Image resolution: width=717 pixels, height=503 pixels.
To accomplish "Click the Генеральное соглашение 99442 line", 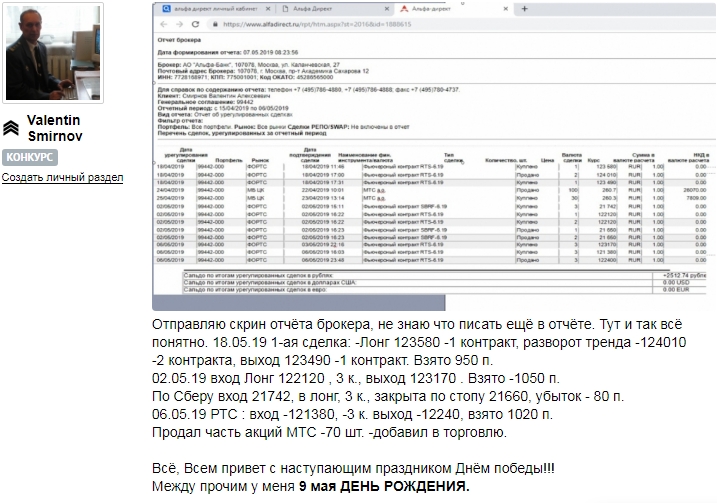I will click(x=205, y=102).
